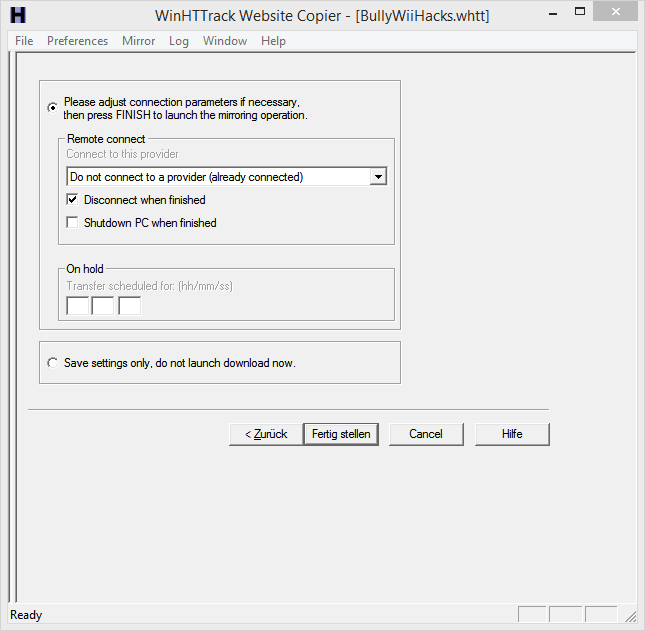Screen dimensions: 645x631
Task: Click the seconds field under On hold
Action: pyautogui.click(x=130, y=306)
